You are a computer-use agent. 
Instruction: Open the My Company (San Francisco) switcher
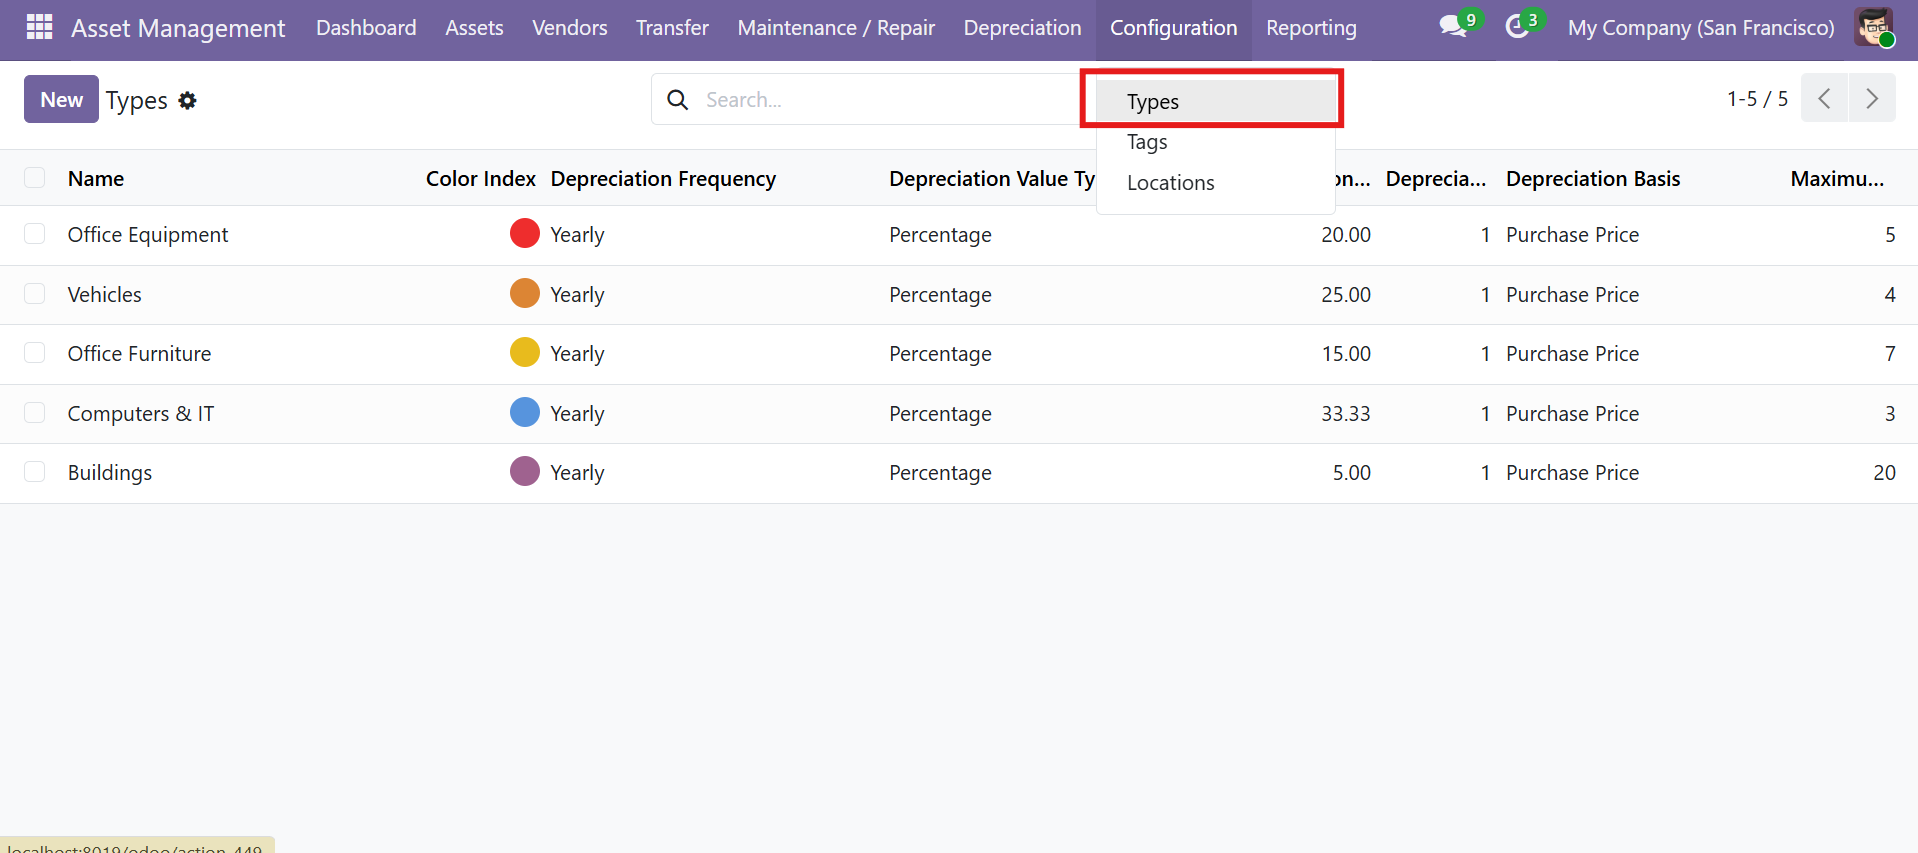[1701, 28]
